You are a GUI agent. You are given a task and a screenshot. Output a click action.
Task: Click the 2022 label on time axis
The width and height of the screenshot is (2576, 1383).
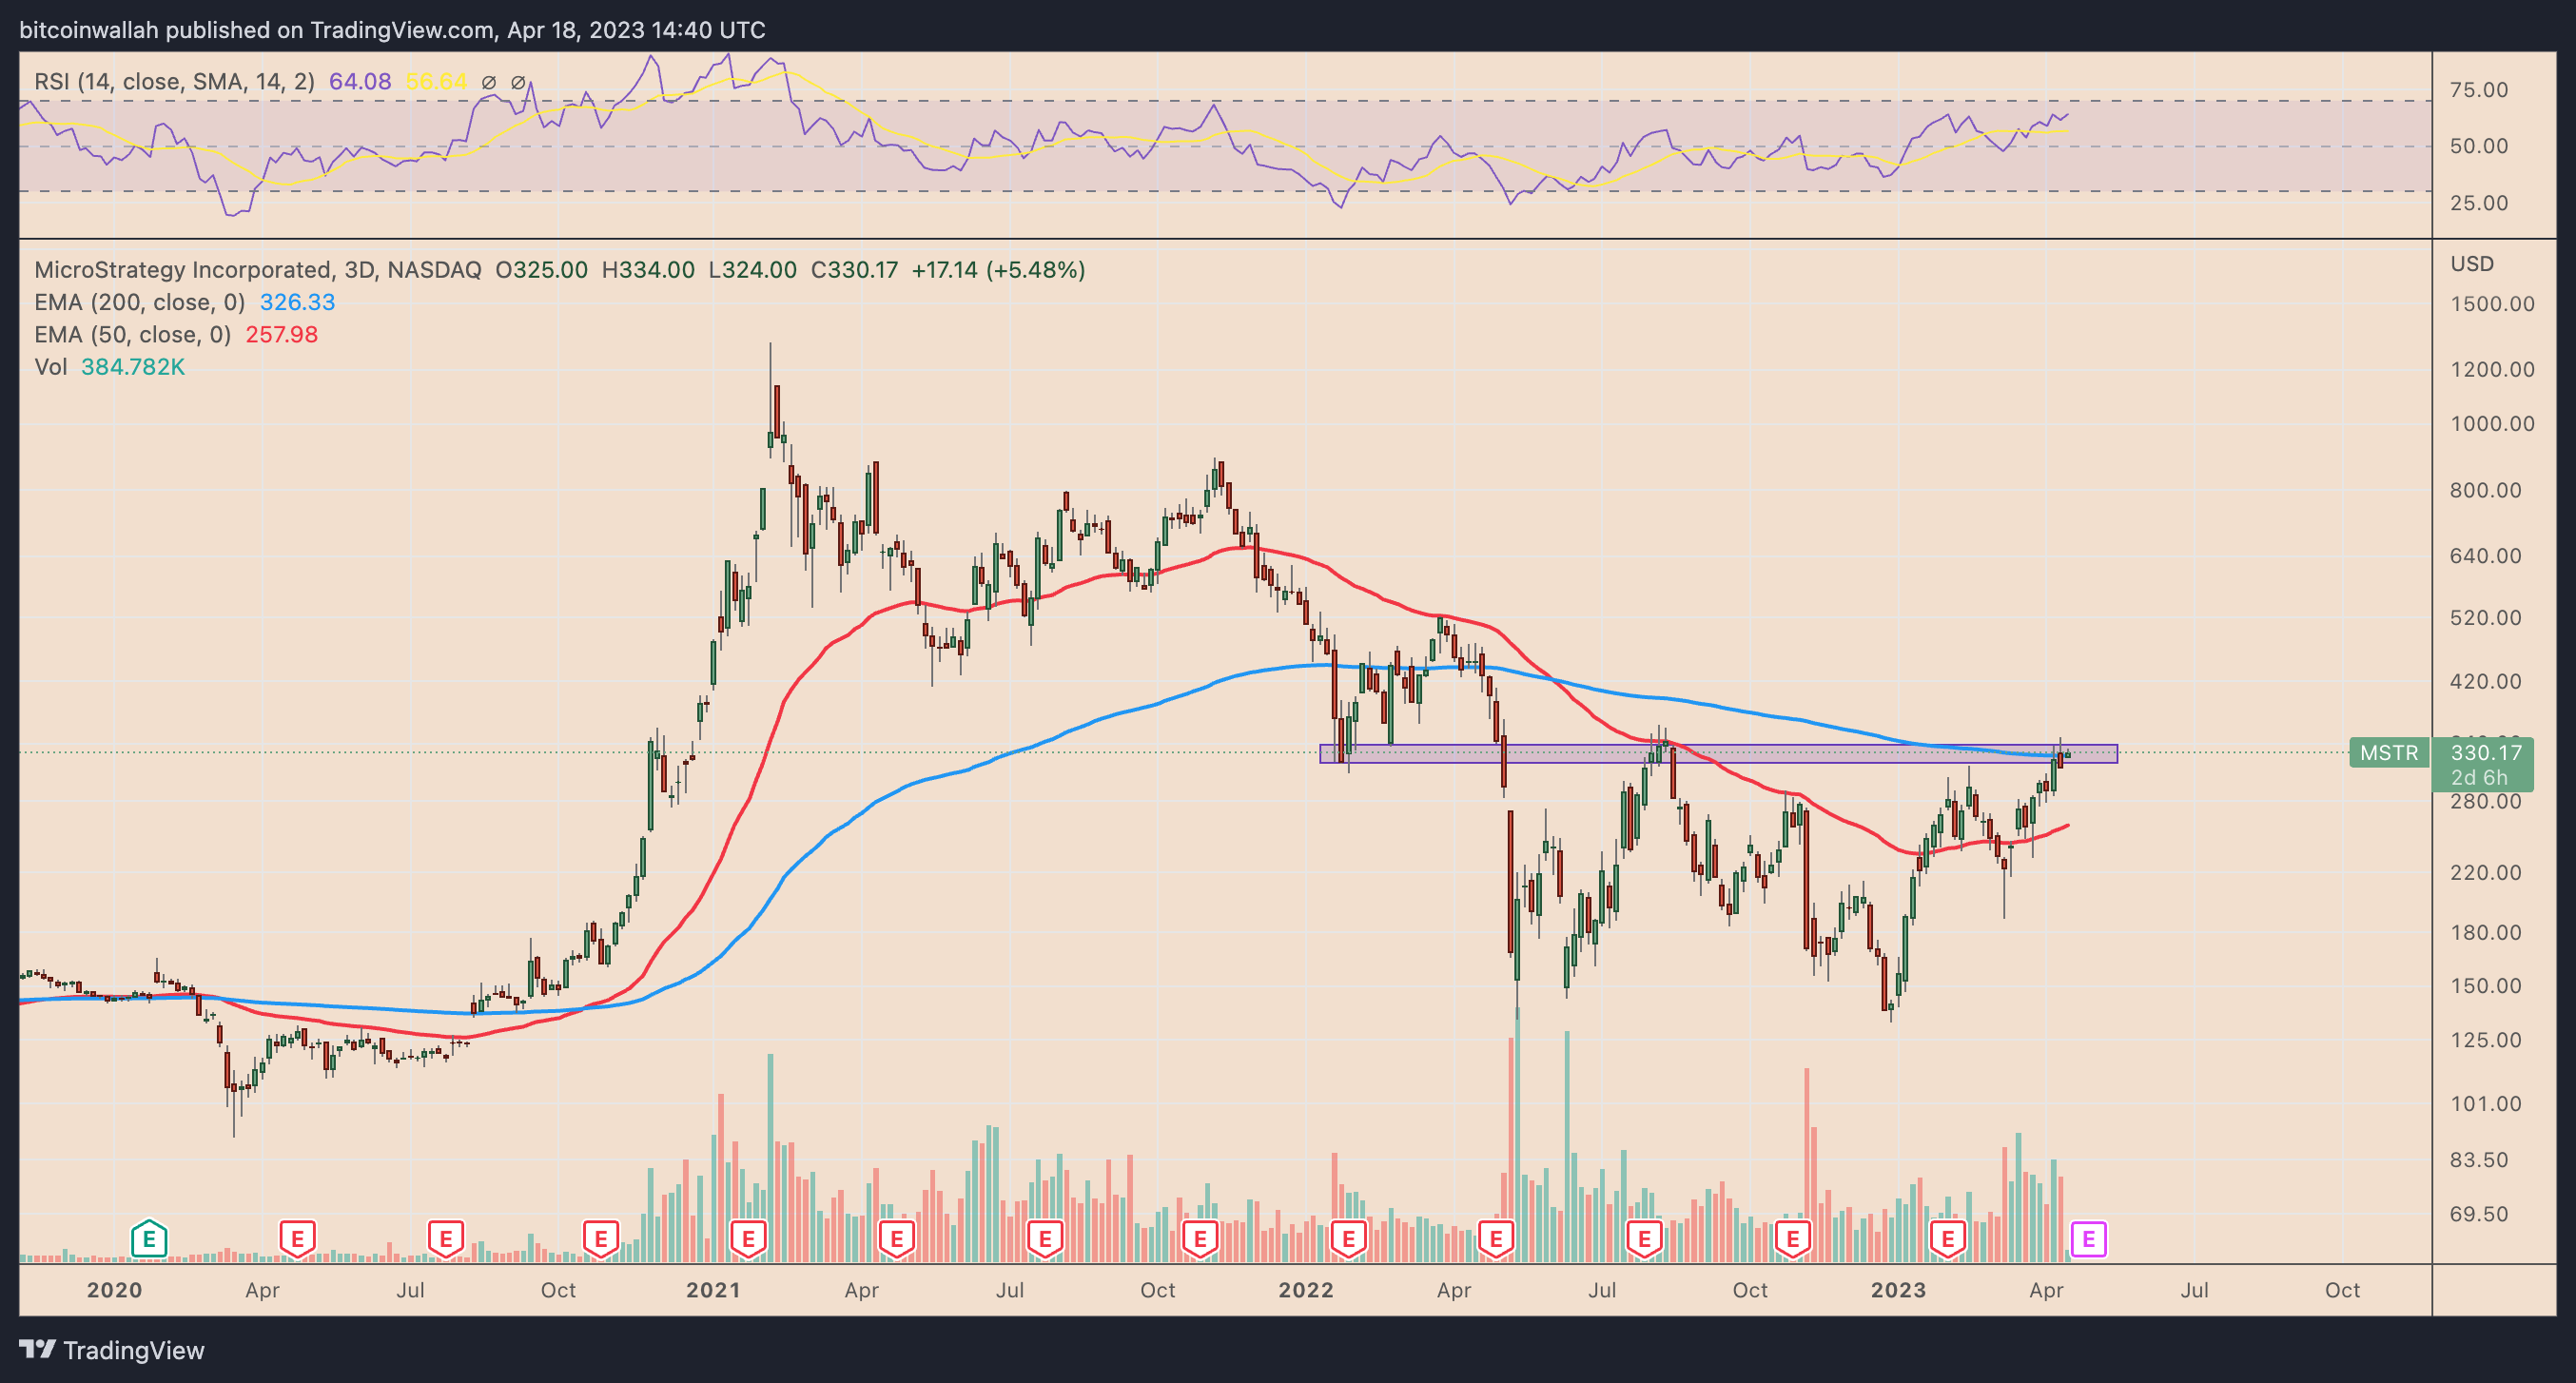pyautogui.click(x=1305, y=1290)
